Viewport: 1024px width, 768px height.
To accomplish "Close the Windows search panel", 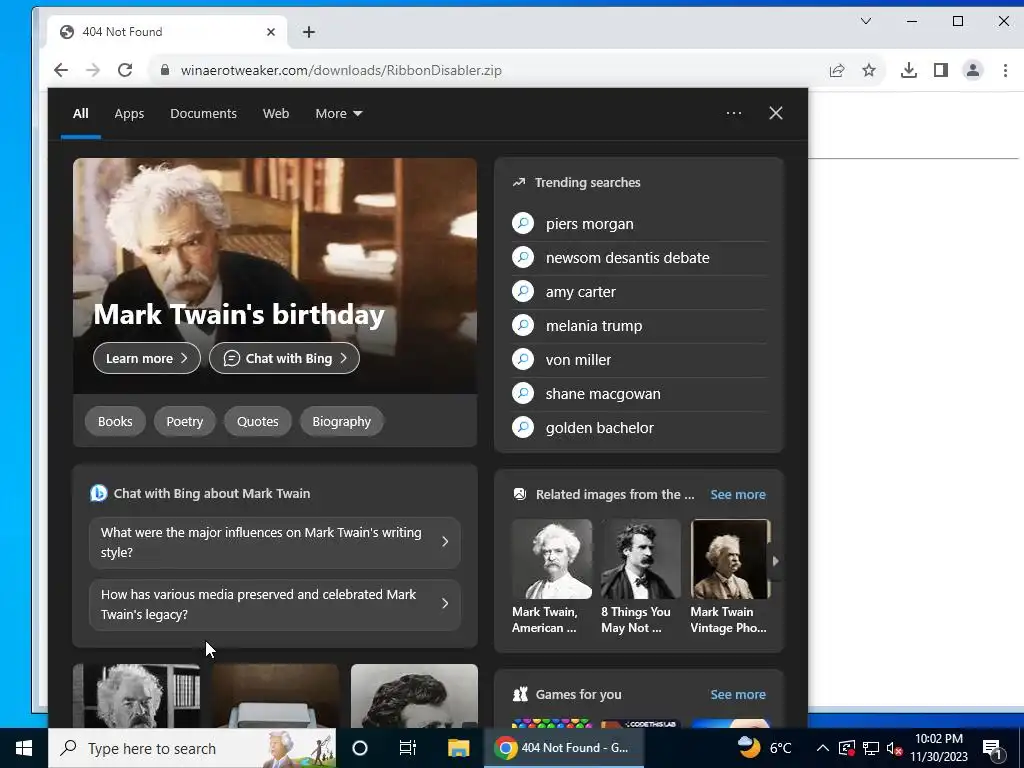I will [x=776, y=113].
